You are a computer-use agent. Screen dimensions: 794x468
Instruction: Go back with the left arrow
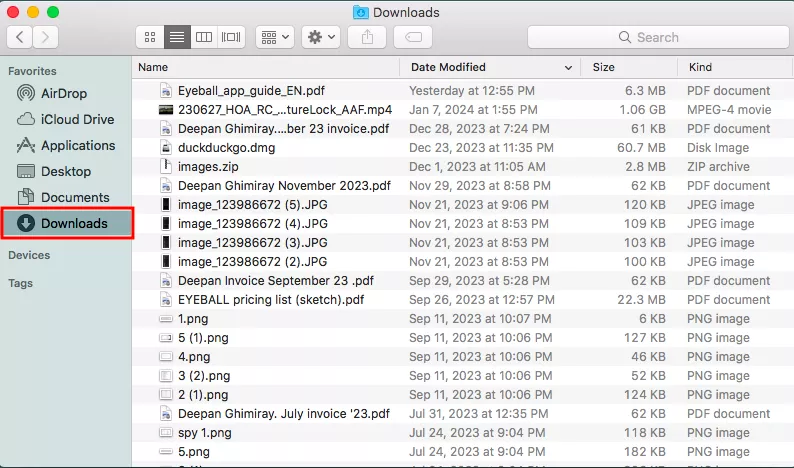click(20, 37)
